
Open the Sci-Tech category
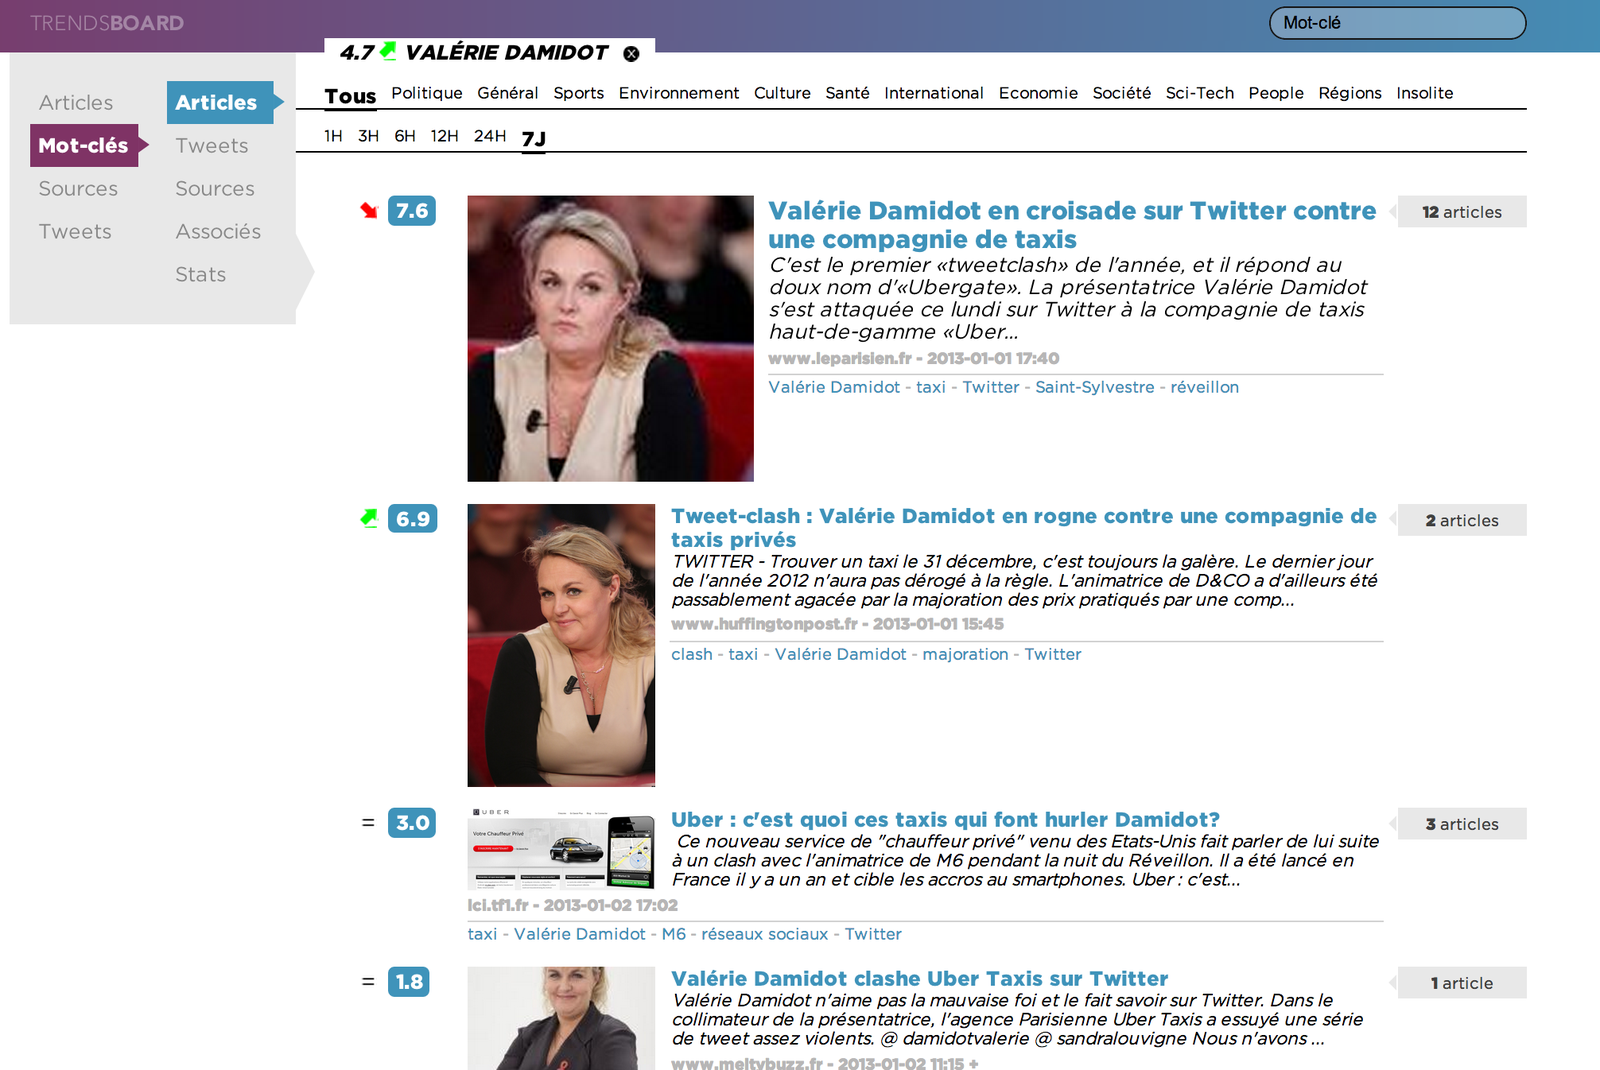pyautogui.click(x=1200, y=93)
